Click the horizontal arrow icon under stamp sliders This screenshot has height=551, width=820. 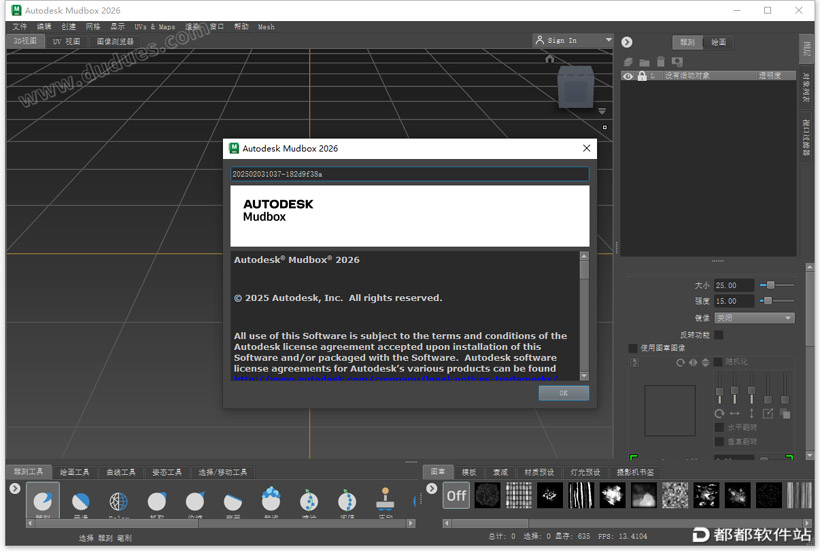click(735, 414)
